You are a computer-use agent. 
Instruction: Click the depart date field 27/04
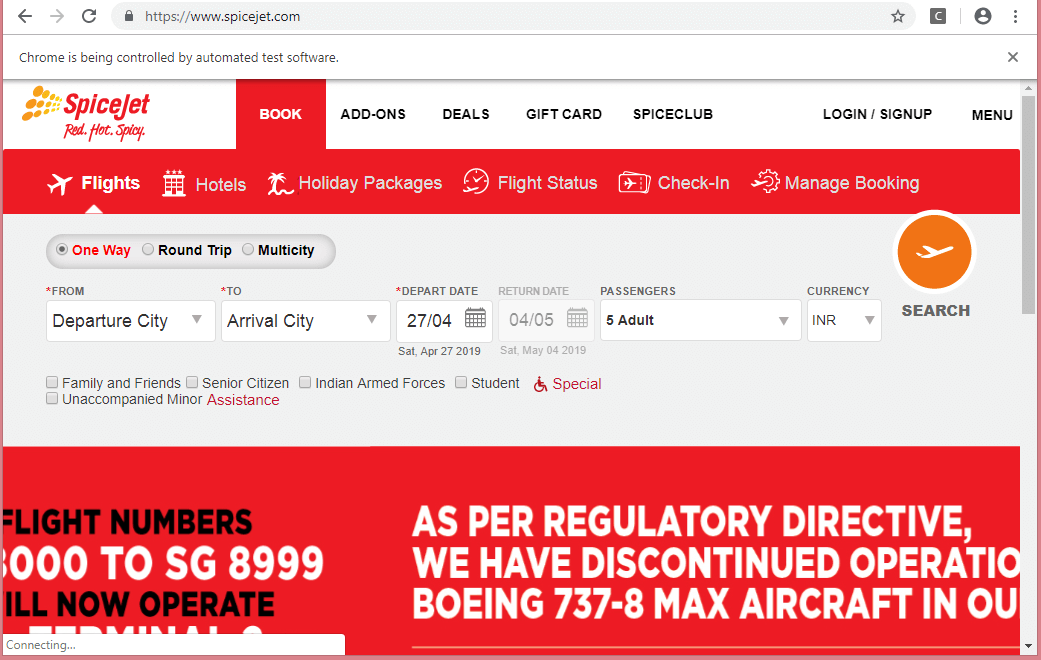tap(444, 321)
